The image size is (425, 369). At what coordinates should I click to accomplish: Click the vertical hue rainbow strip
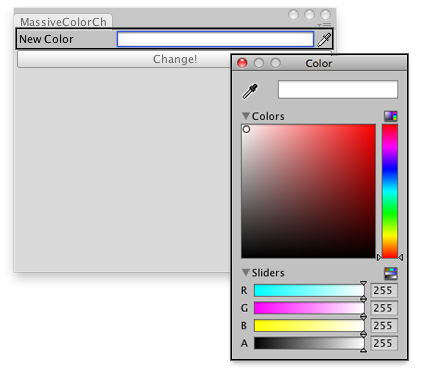[390, 191]
